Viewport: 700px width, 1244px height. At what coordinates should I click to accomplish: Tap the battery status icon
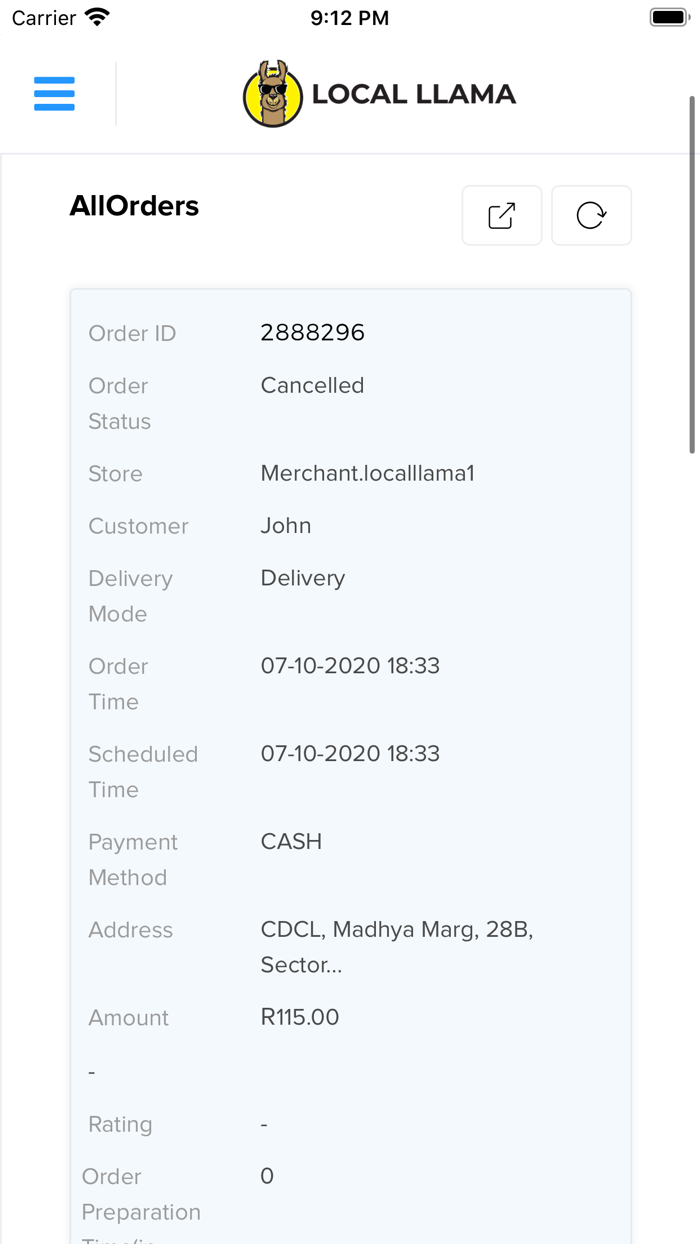669,18
